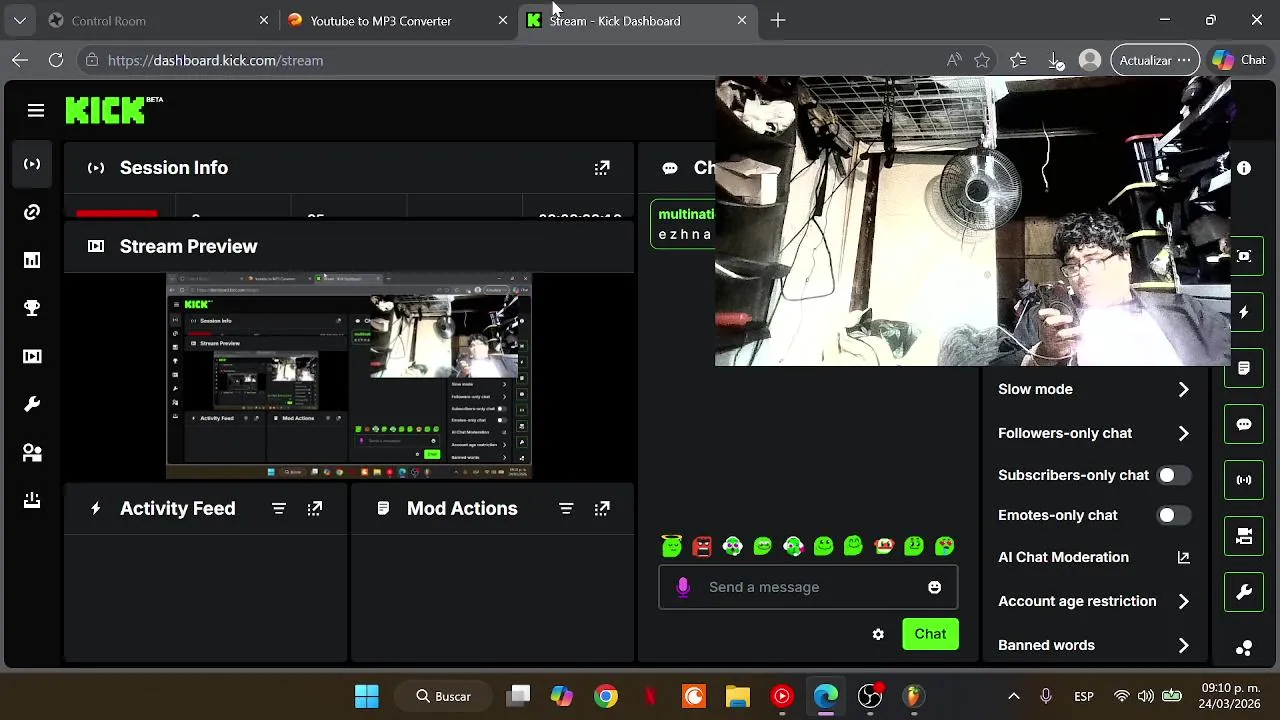Click the wrench icon in right sidebar
Image resolution: width=1280 pixels, height=720 pixels.
(x=1244, y=592)
